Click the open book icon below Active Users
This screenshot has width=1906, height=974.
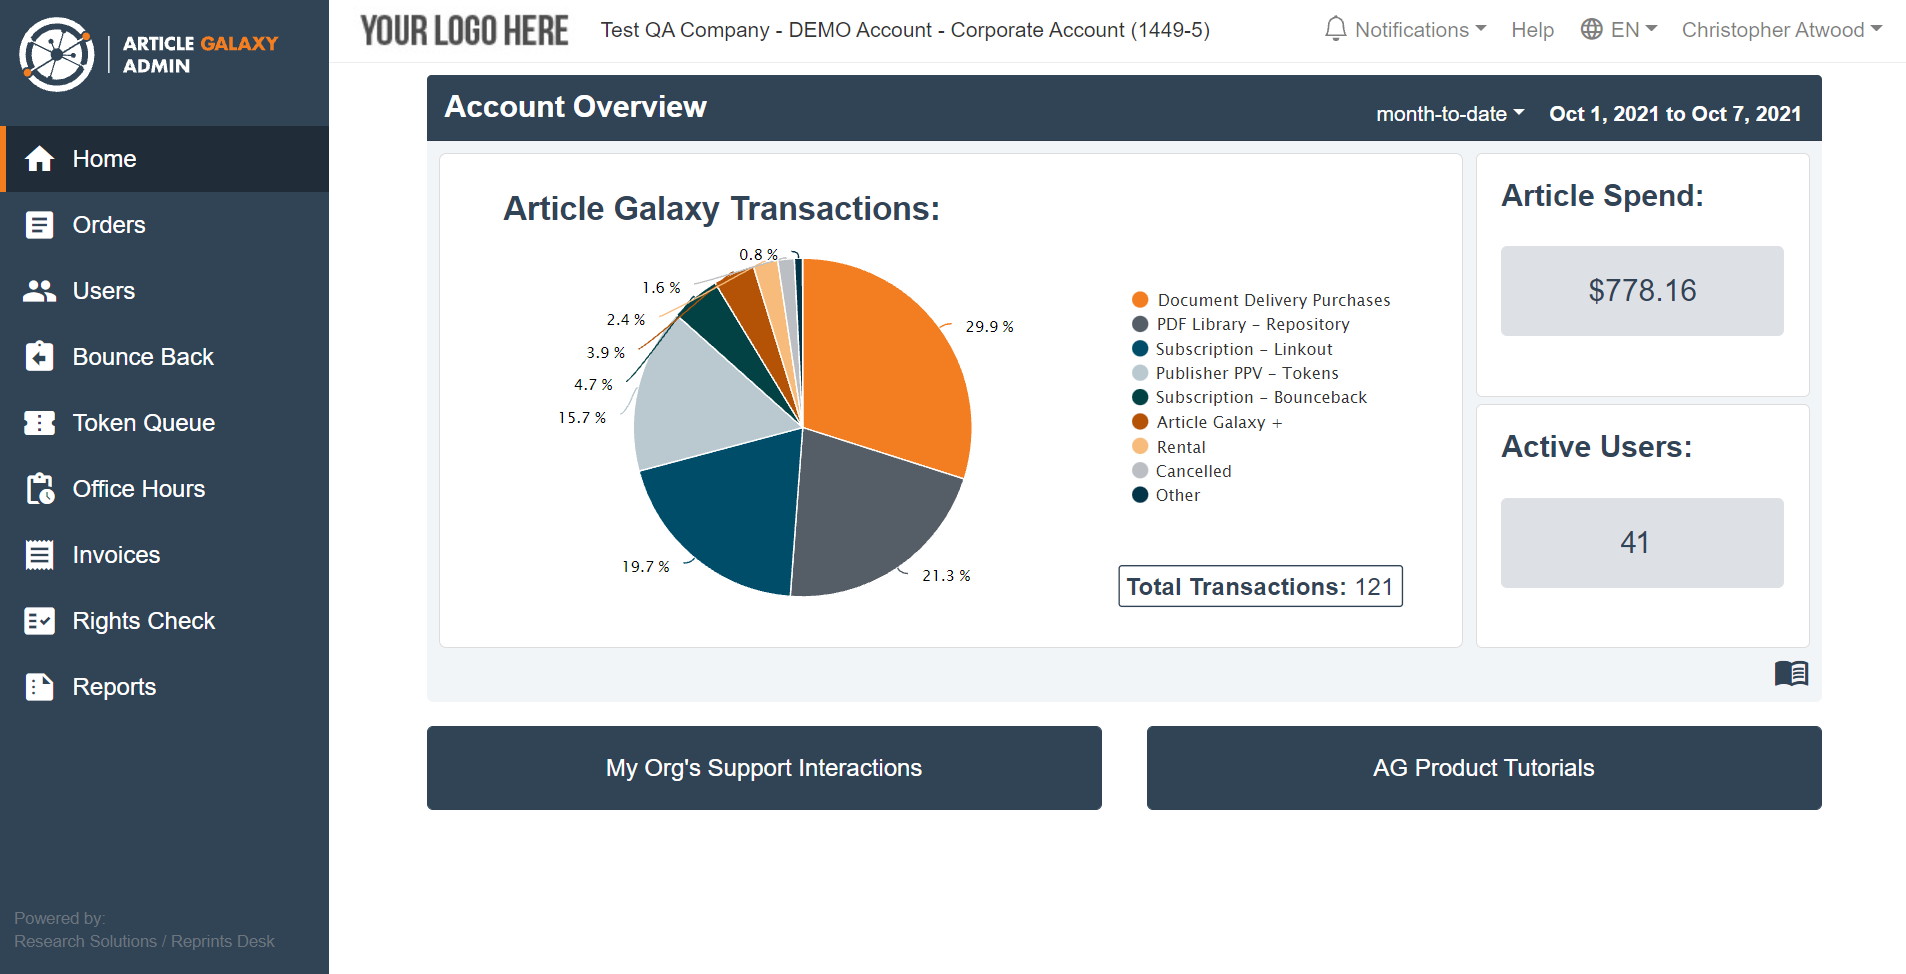pyautogui.click(x=1790, y=673)
